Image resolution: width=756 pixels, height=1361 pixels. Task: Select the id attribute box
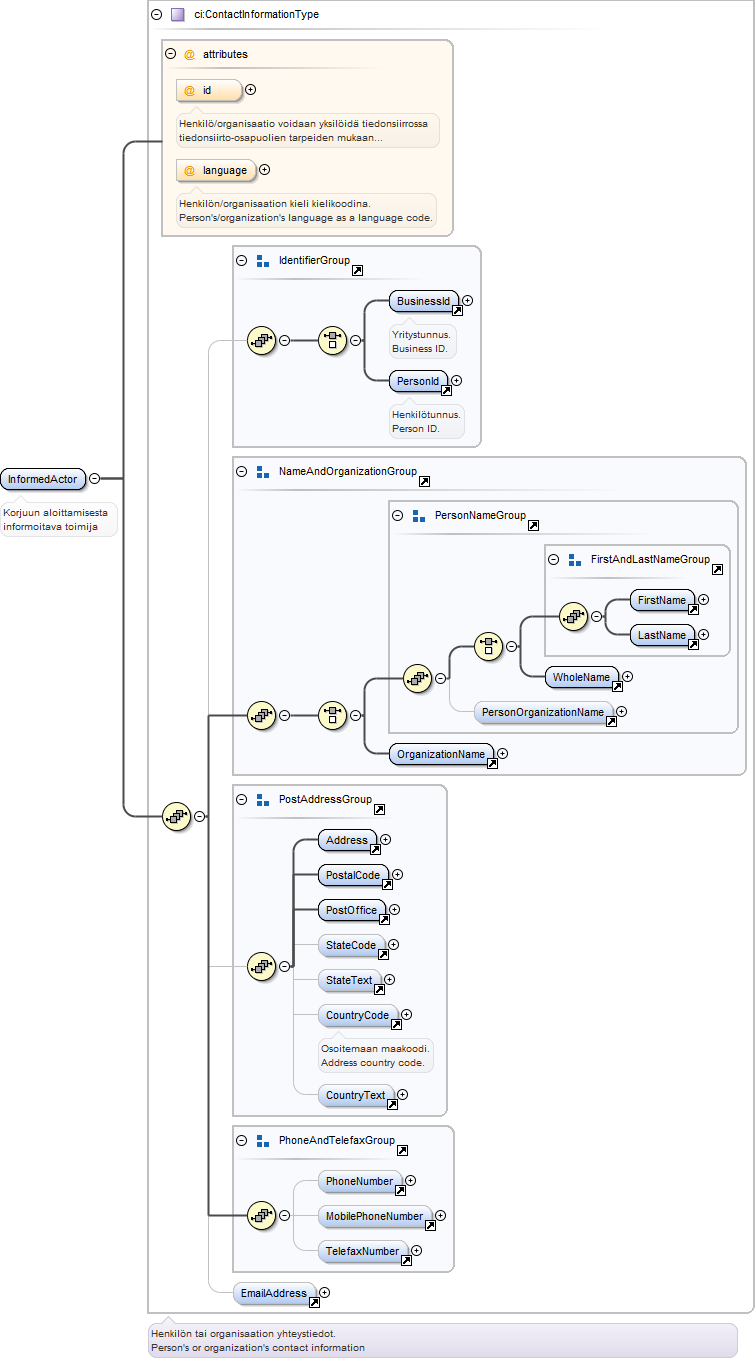(208, 90)
